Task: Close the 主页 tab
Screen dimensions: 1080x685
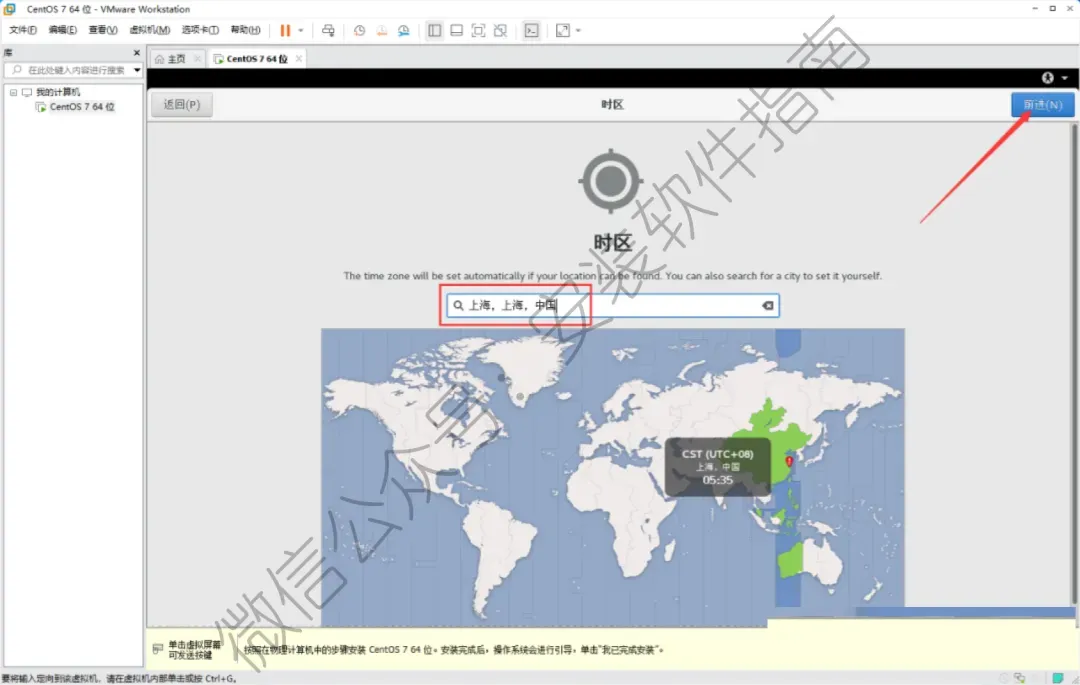Action: [198, 59]
